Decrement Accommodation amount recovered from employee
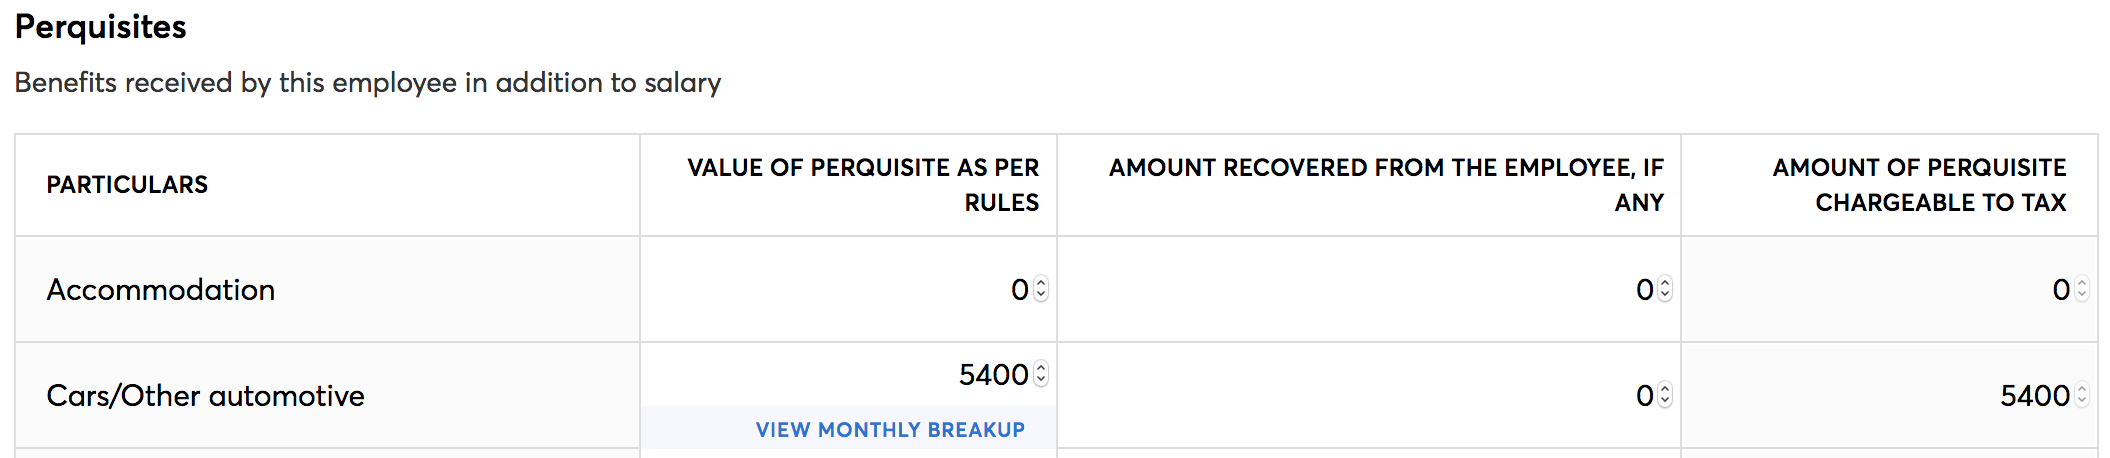Viewport: 2110px width, 458px height. pyautogui.click(x=1665, y=295)
